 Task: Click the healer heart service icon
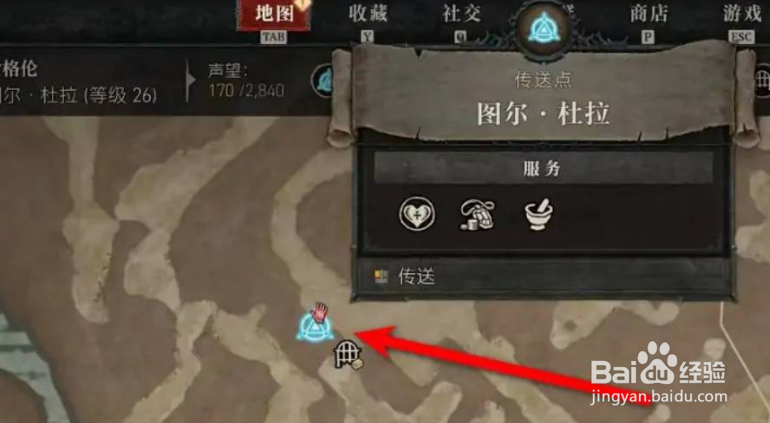coord(417,214)
